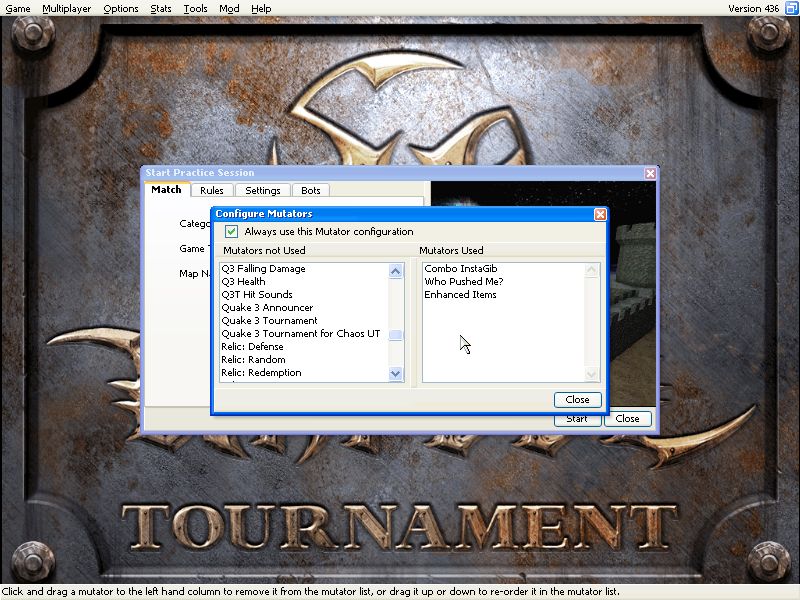Screen dimensions: 800x600
Task: Click the scroll up arrow in Mutators not Used
Action: (x=396, y=269)
